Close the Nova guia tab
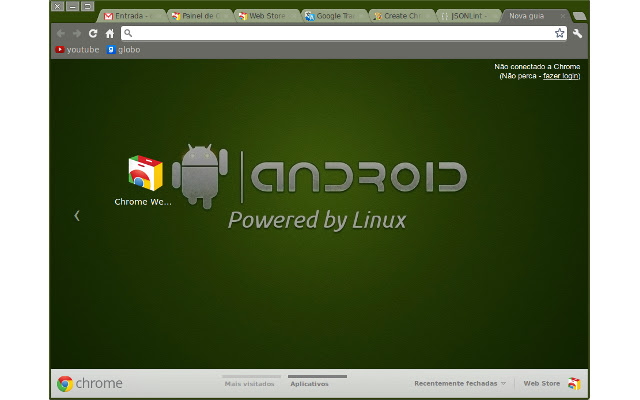This screenshot has width=640, height=400. click(x=562, y=16)
